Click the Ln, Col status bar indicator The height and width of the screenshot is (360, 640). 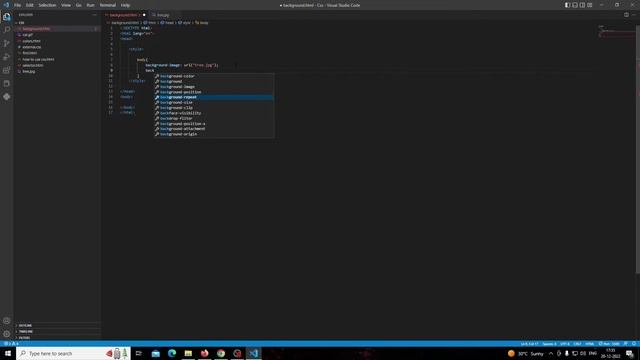coord(529,344)
